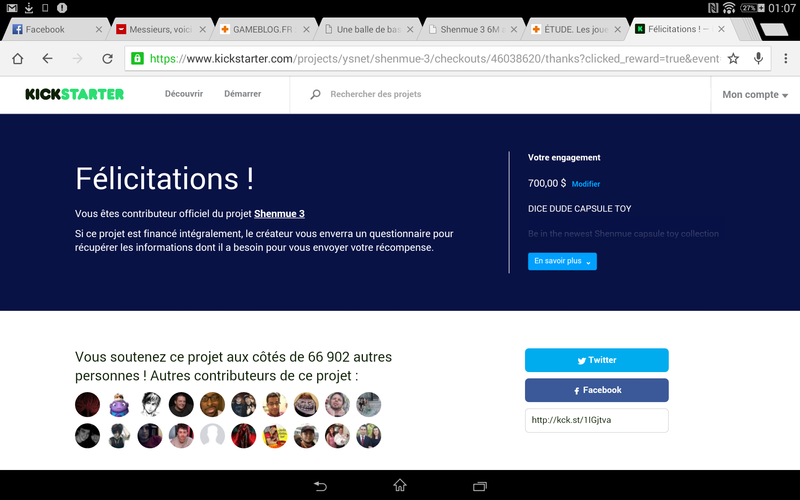Click the browser address bar URL
The image size is (800, 500).
pos(434,59)
